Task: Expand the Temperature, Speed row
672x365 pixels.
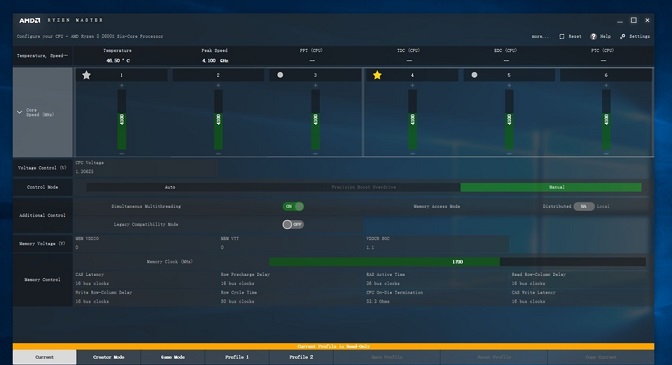Action: [42, 56]
